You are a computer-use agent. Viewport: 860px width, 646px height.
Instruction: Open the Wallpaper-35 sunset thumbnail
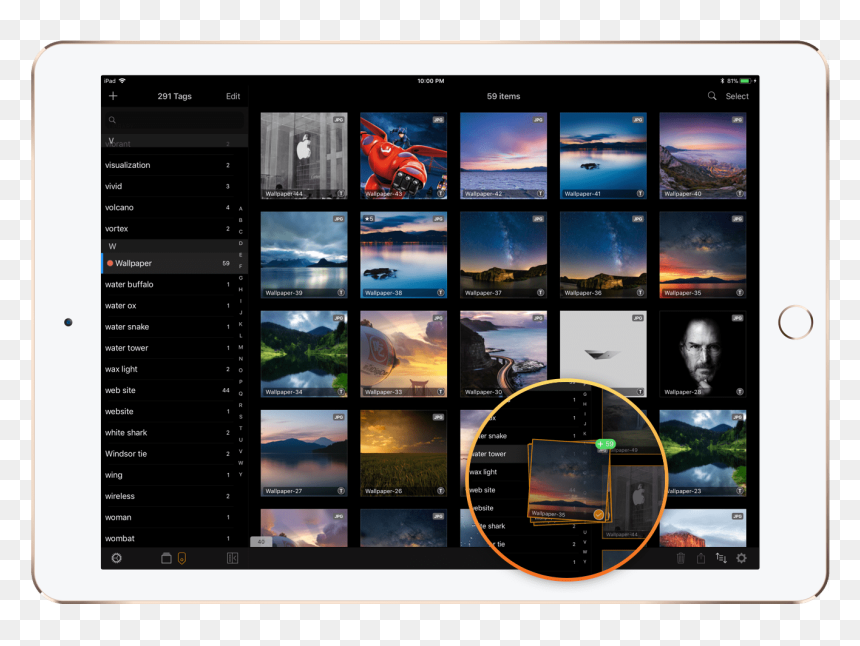[x=703, y=255]
